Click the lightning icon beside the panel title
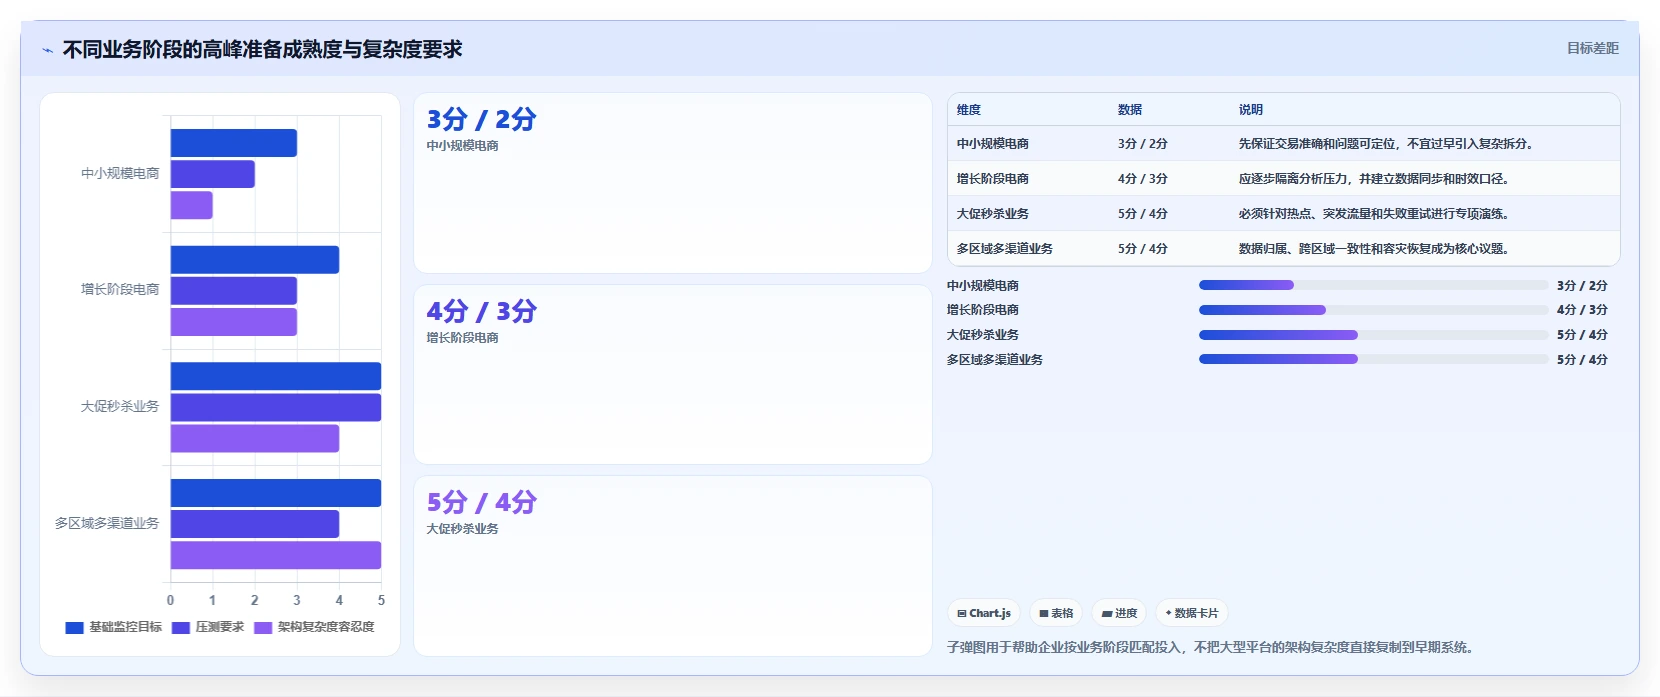 [47, 50]
